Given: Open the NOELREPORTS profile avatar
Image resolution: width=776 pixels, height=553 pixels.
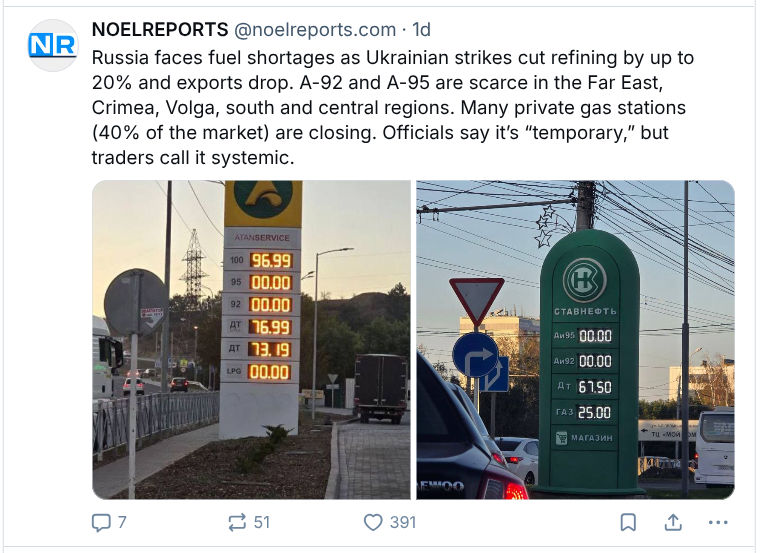Looking at the screenshot, I should (x=52, y=45).
